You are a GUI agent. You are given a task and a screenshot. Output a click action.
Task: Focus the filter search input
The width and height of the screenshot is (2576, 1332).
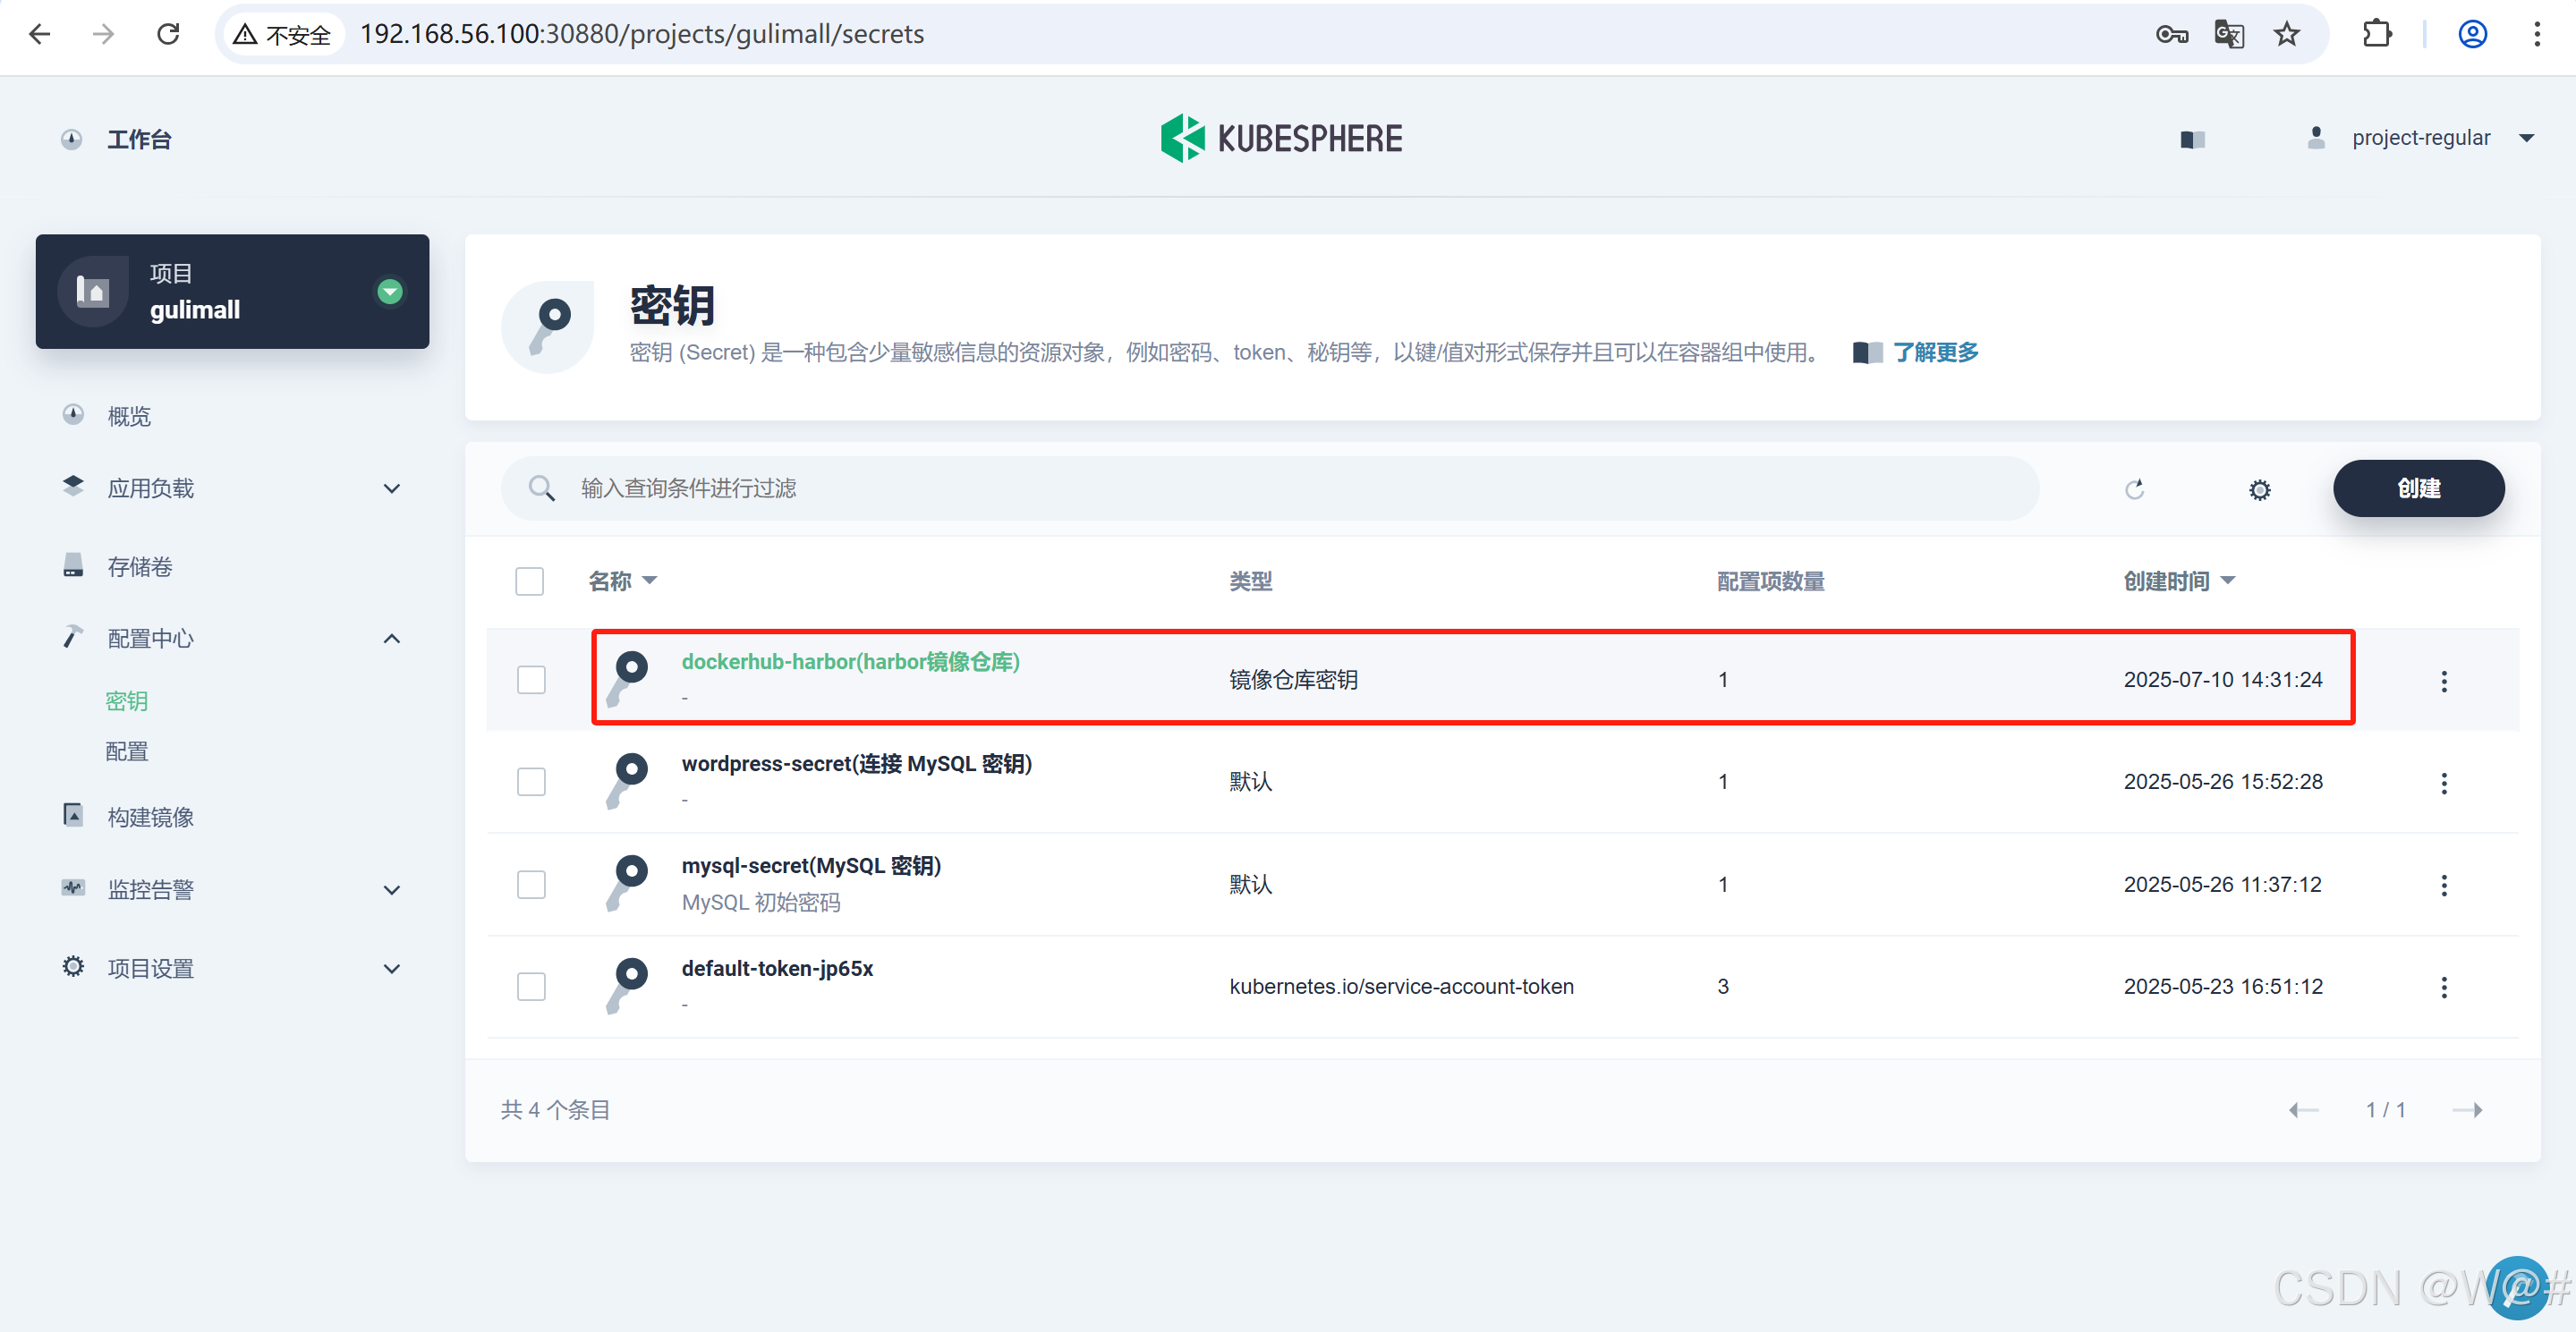(1268, 488)
